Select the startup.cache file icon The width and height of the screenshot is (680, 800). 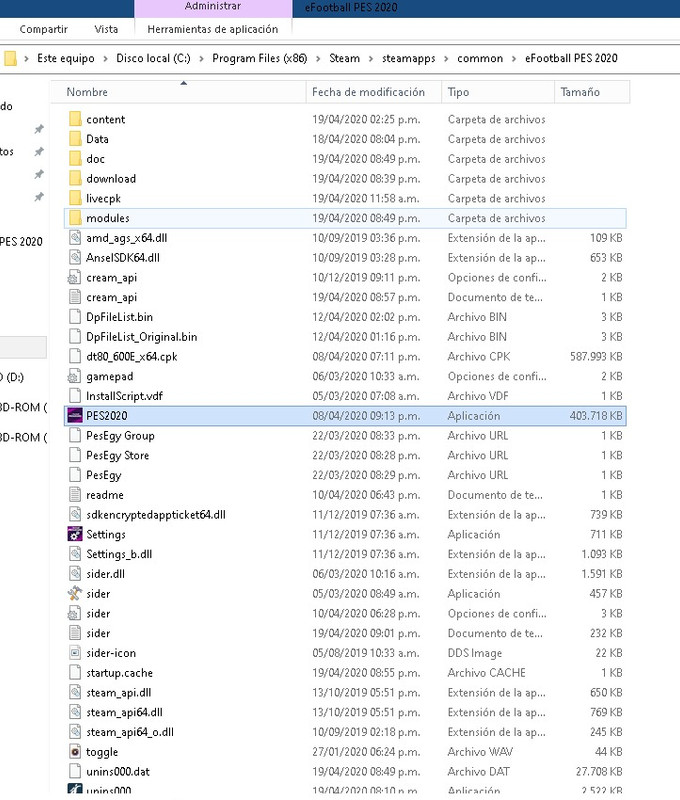tap(75, 672)
